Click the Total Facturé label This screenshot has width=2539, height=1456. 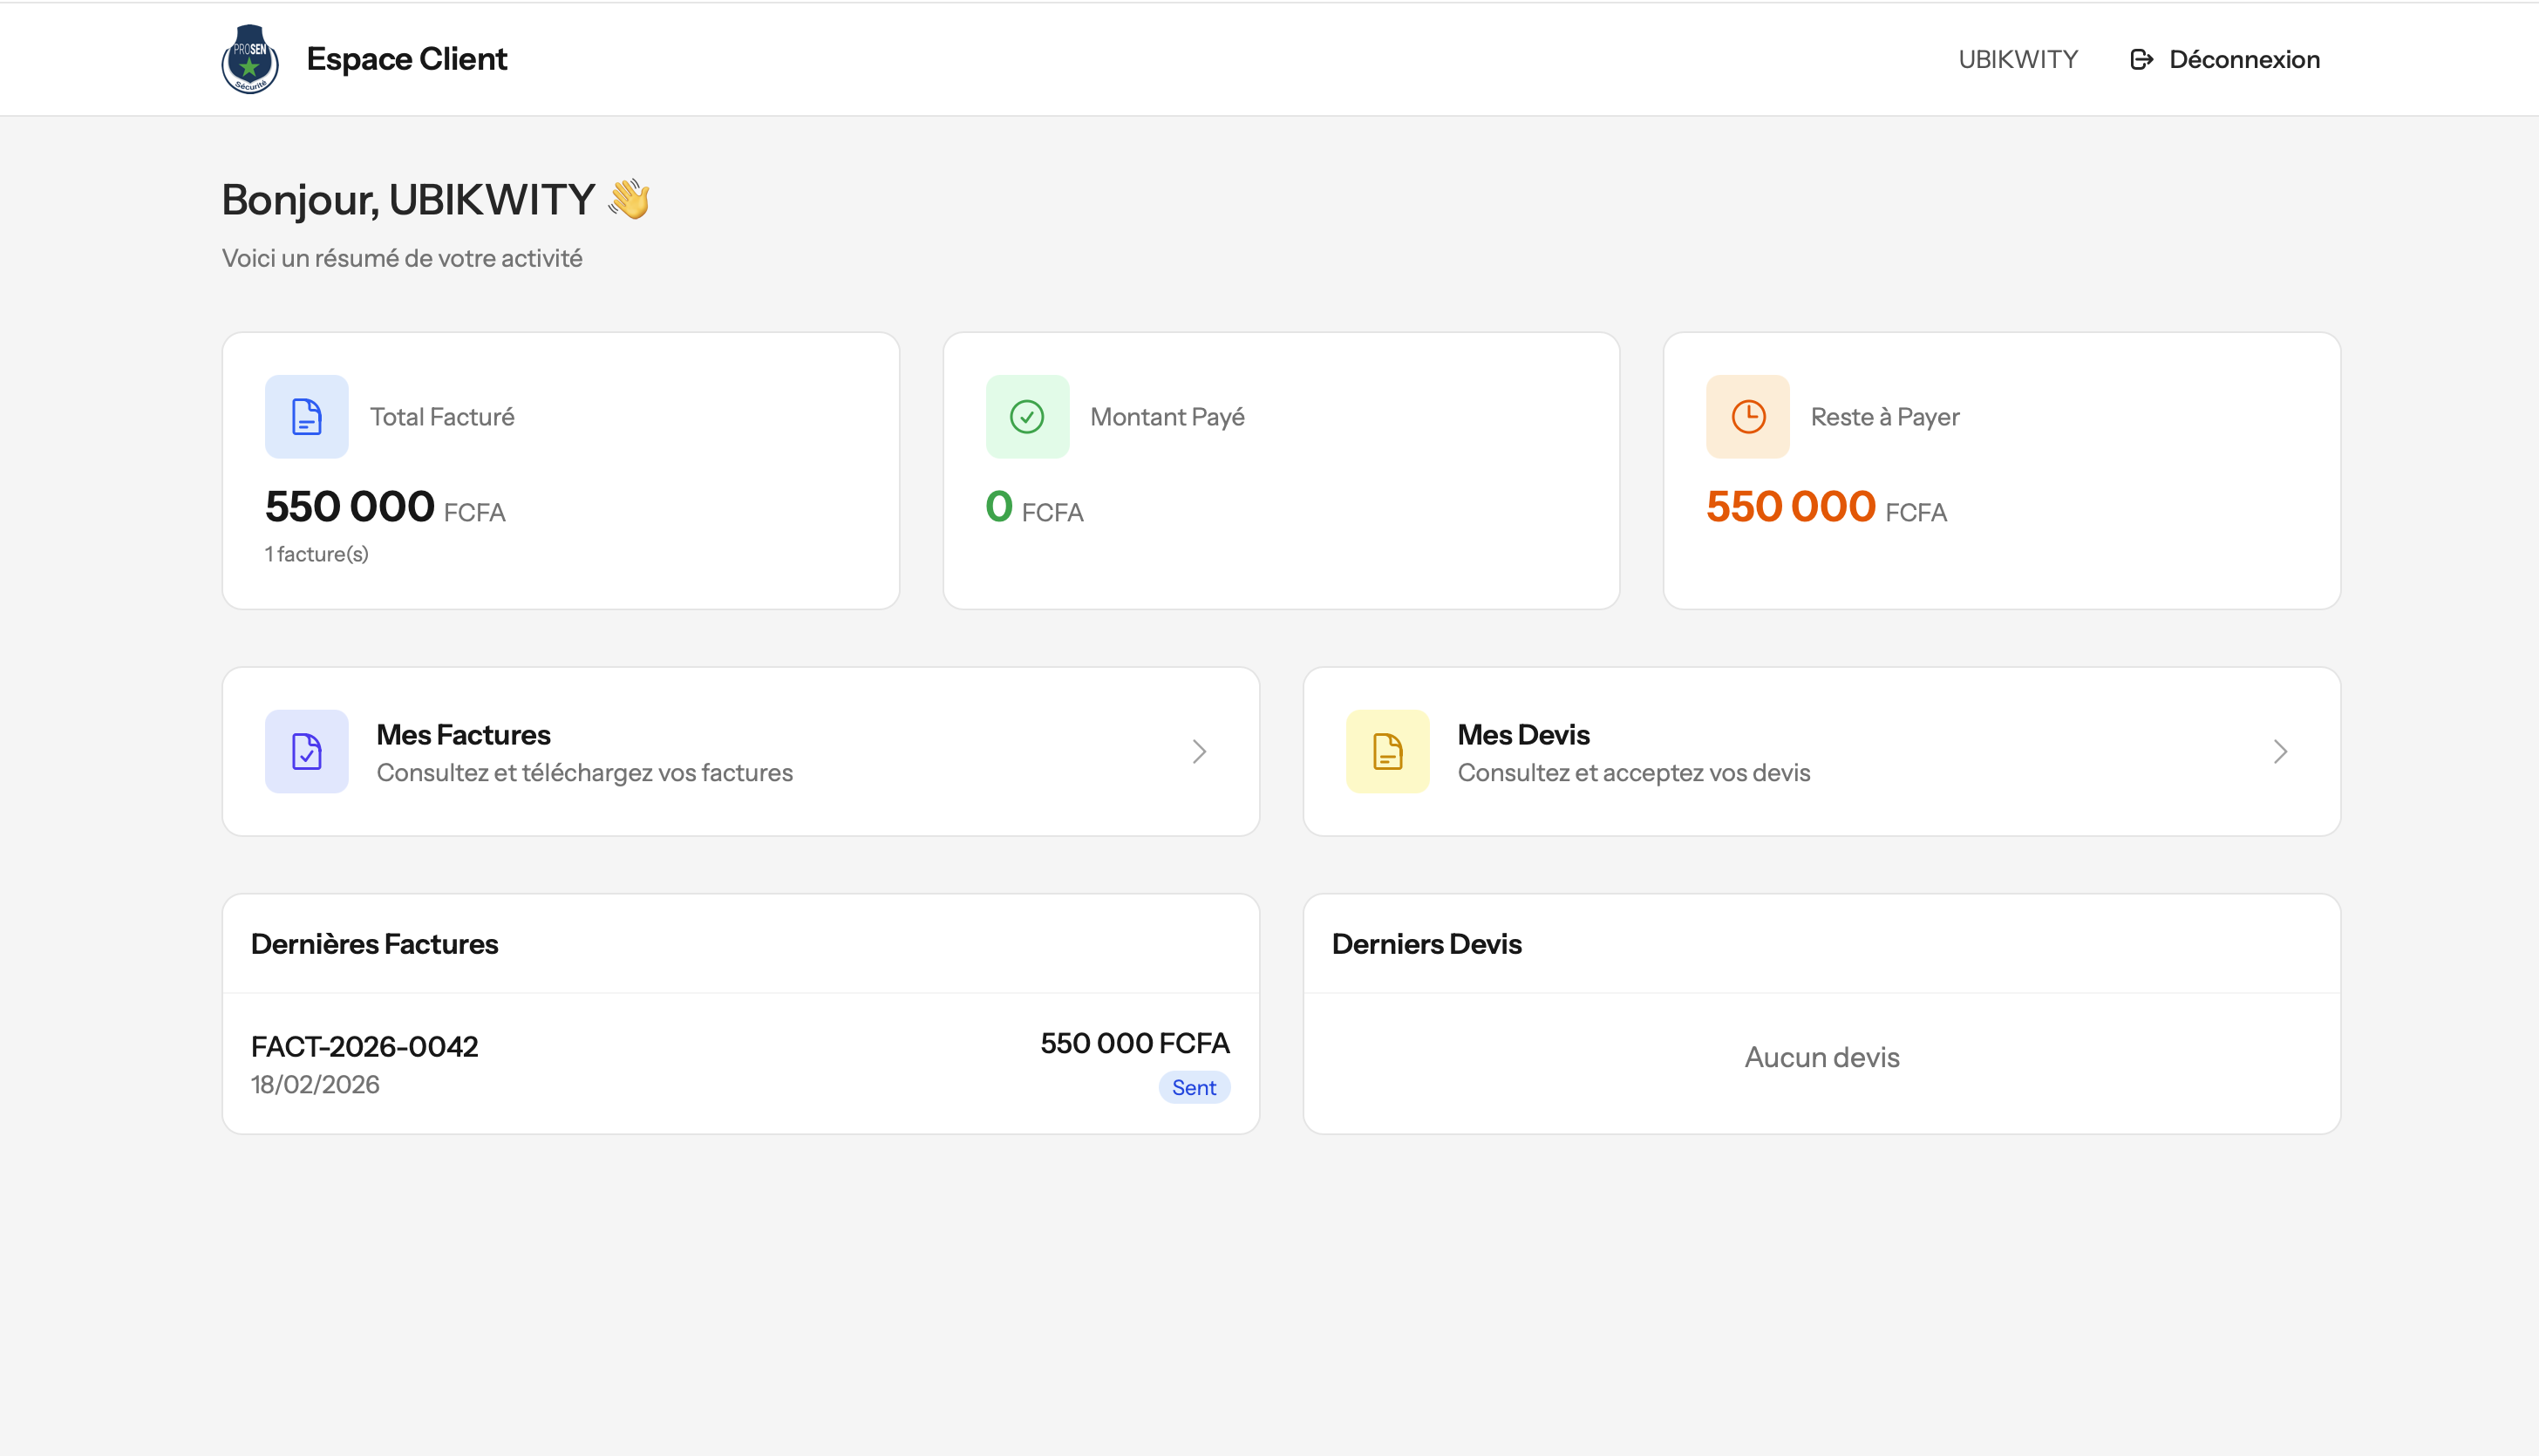[442, 417]
